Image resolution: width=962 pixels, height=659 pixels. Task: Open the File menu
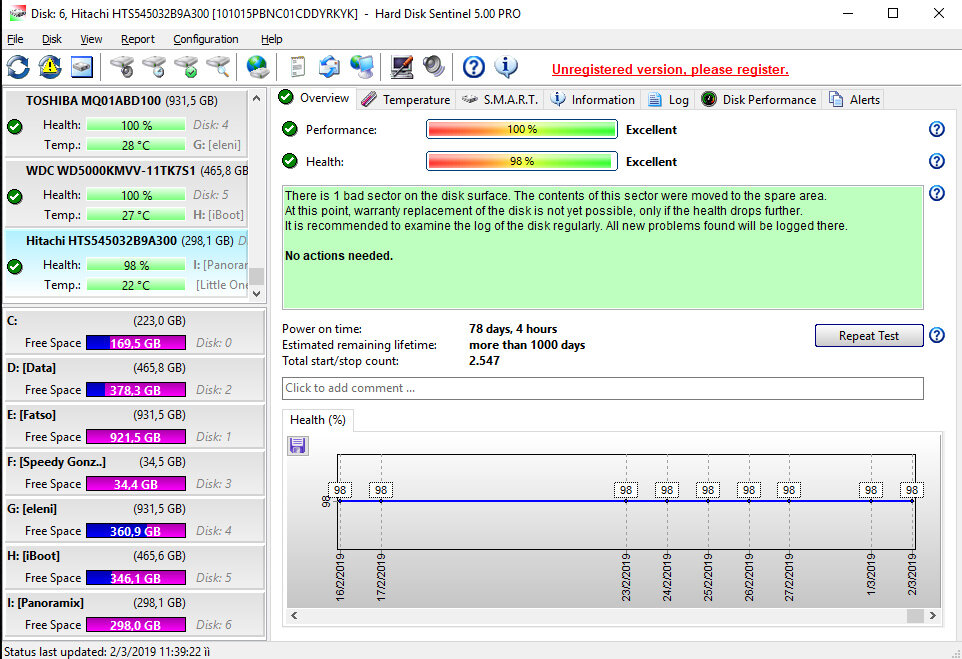point(15,39)
